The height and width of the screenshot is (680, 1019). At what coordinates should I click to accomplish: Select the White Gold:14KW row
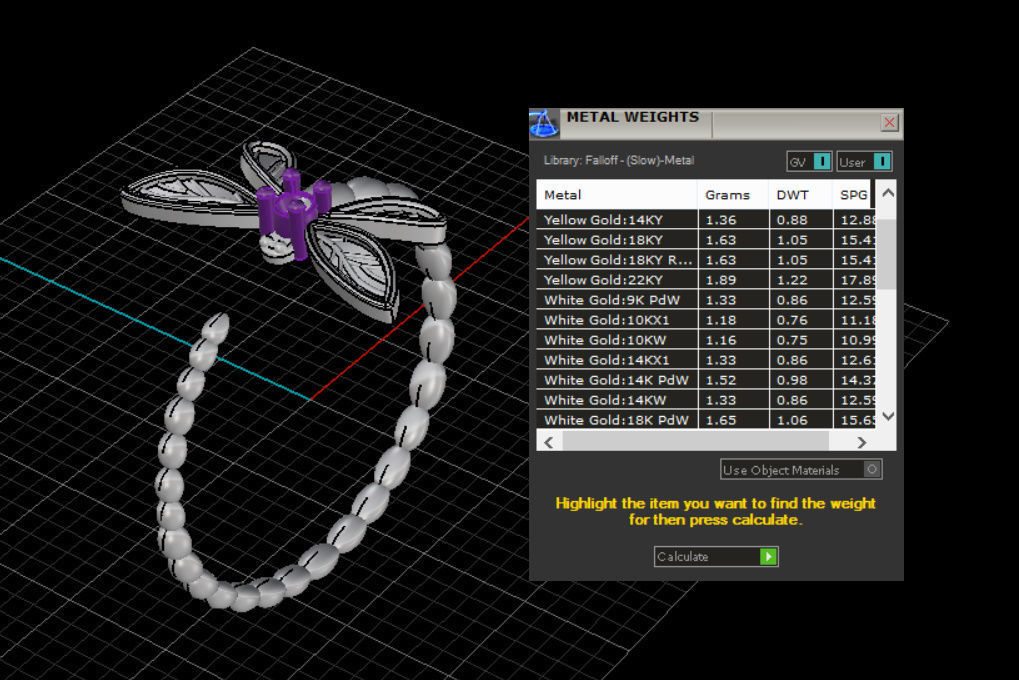(x=706, y=400)
